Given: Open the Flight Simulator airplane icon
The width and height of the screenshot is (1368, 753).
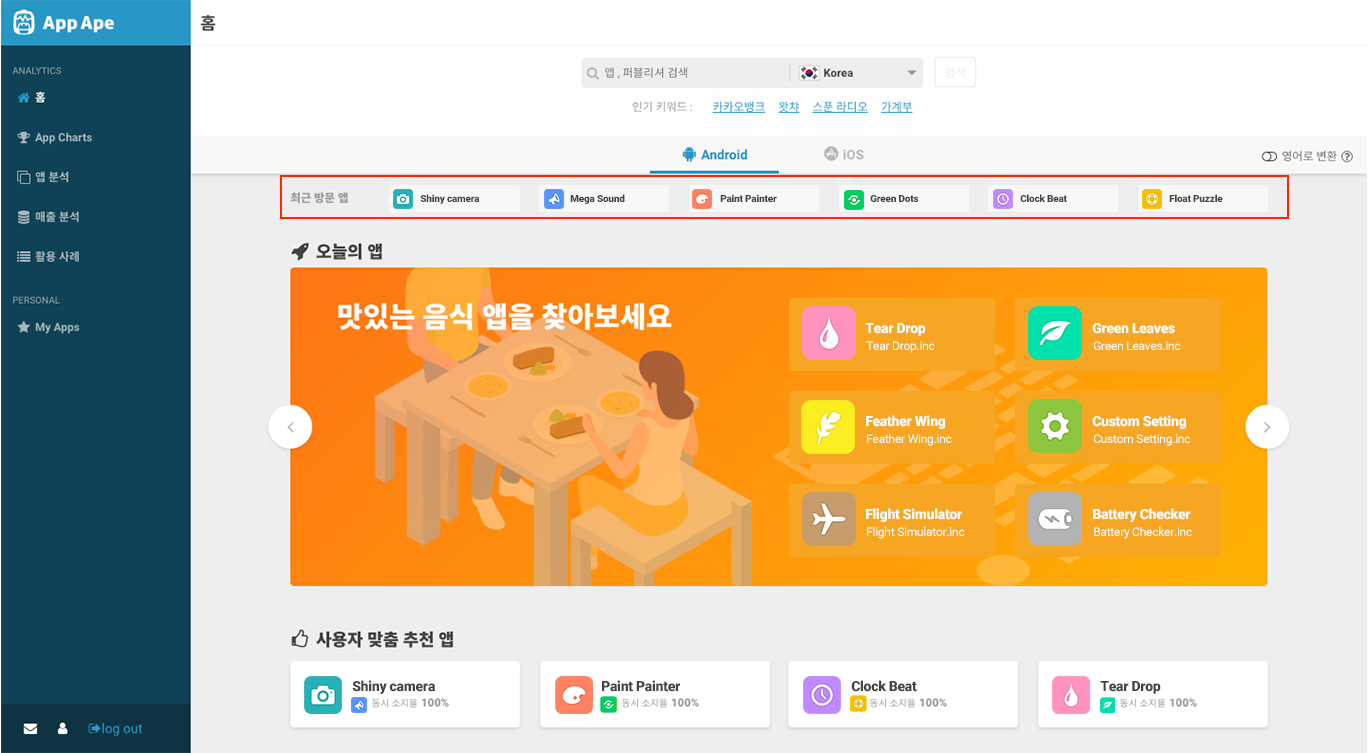Looking at the screenshot, I should click(828, 519).
